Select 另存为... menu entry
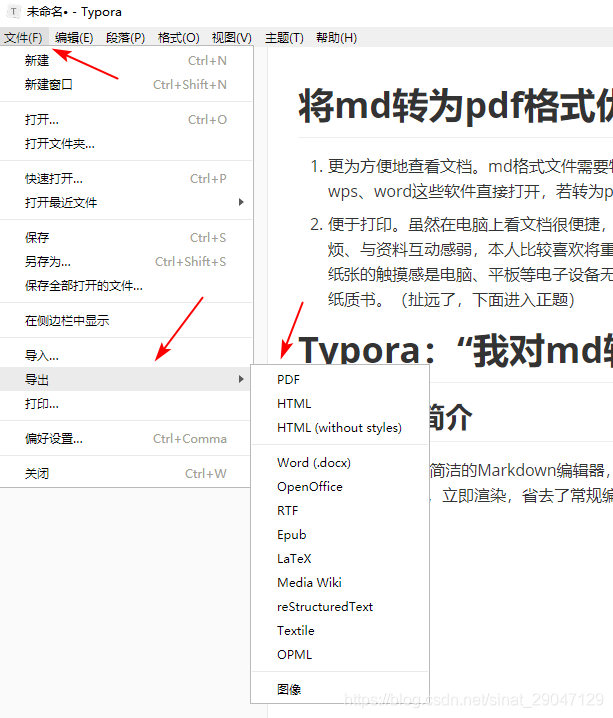The image size is (613, 718). click(126, 261)
